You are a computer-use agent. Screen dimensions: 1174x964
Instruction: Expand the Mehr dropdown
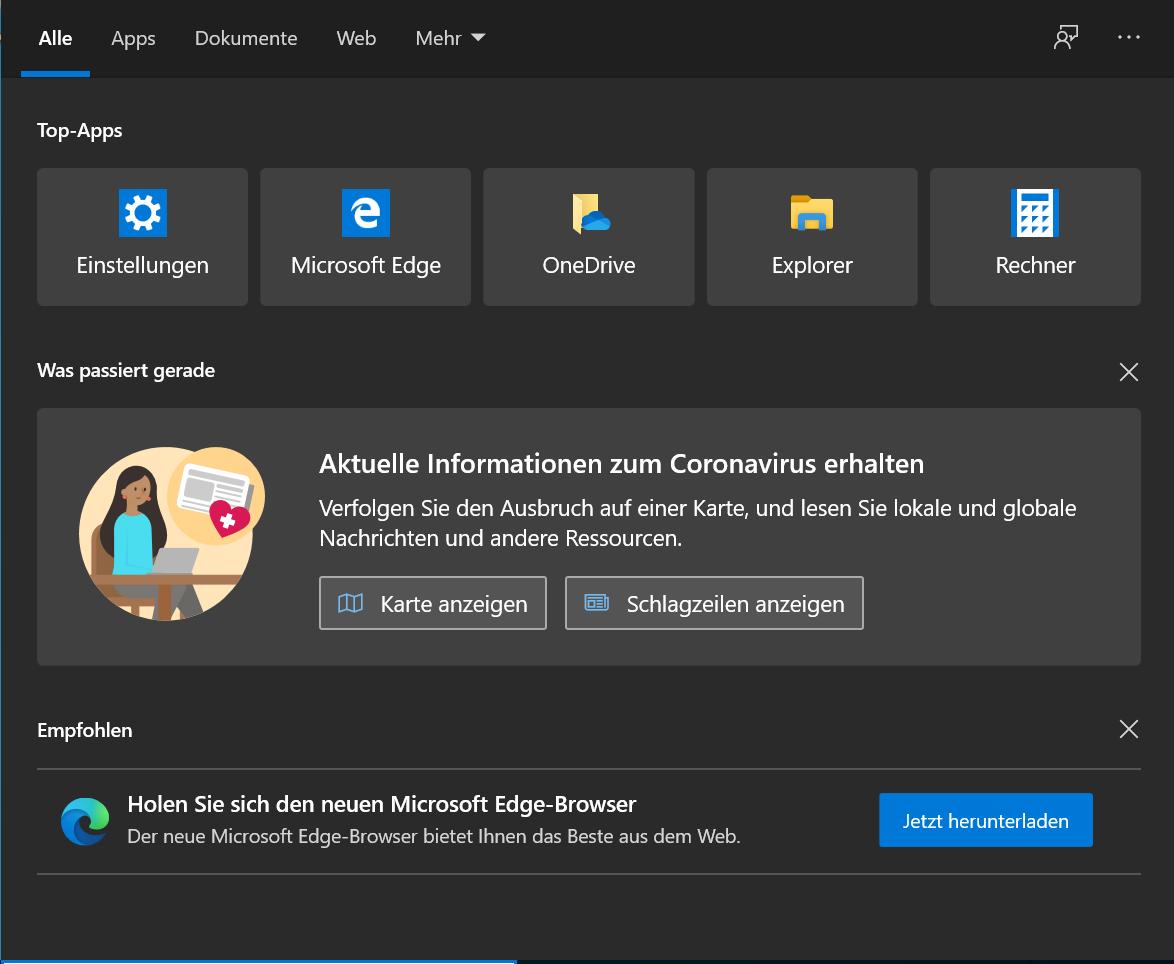point(450,38)
